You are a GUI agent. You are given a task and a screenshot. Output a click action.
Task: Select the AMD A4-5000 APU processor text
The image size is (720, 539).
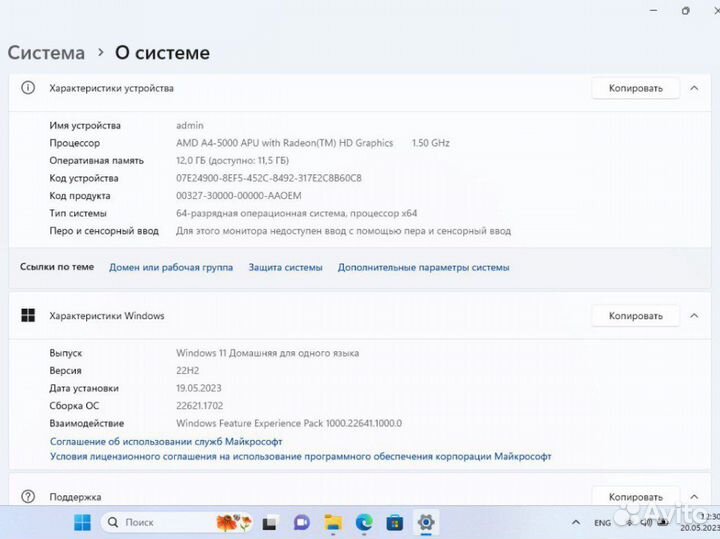284,143
